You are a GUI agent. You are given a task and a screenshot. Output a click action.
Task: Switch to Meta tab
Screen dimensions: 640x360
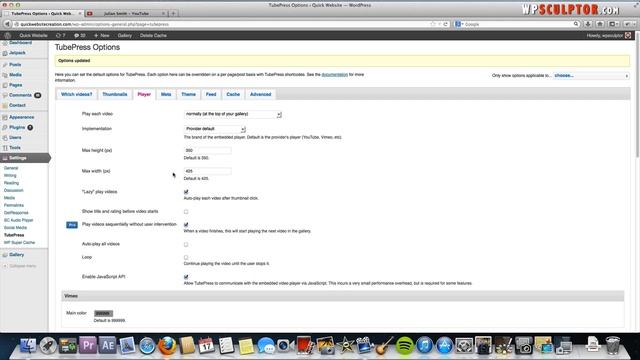[166, 94]
